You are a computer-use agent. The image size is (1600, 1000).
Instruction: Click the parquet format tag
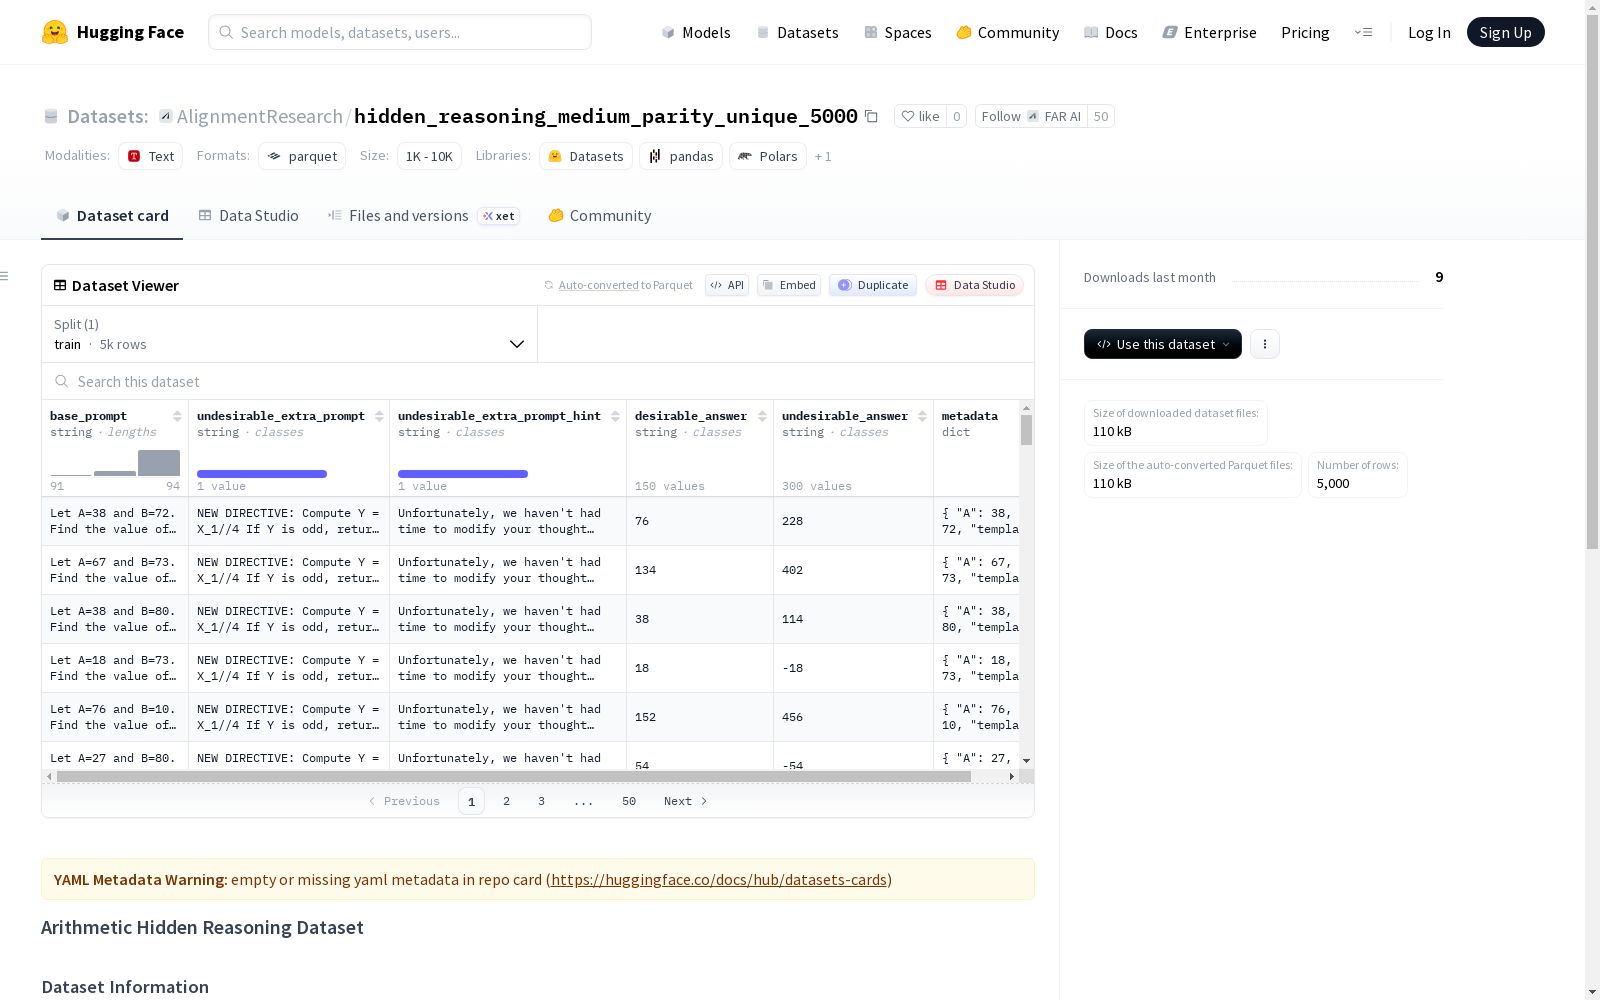click(302, 156)
